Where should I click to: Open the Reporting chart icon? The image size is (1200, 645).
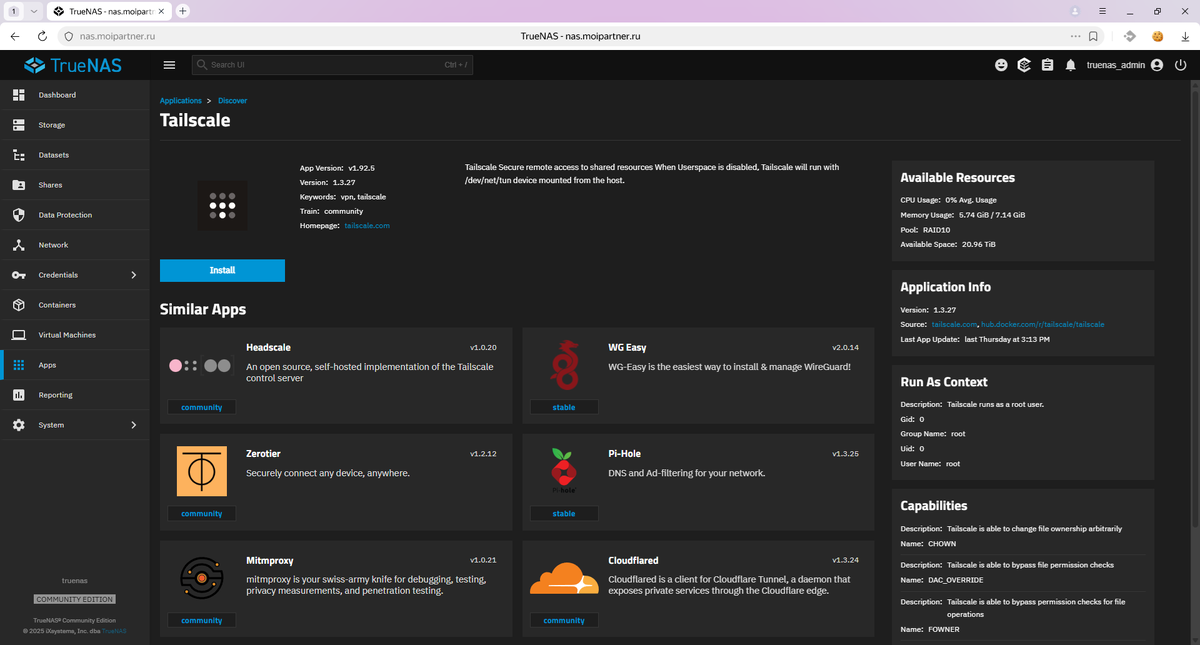pyautogui.click(x=18, y=395)
